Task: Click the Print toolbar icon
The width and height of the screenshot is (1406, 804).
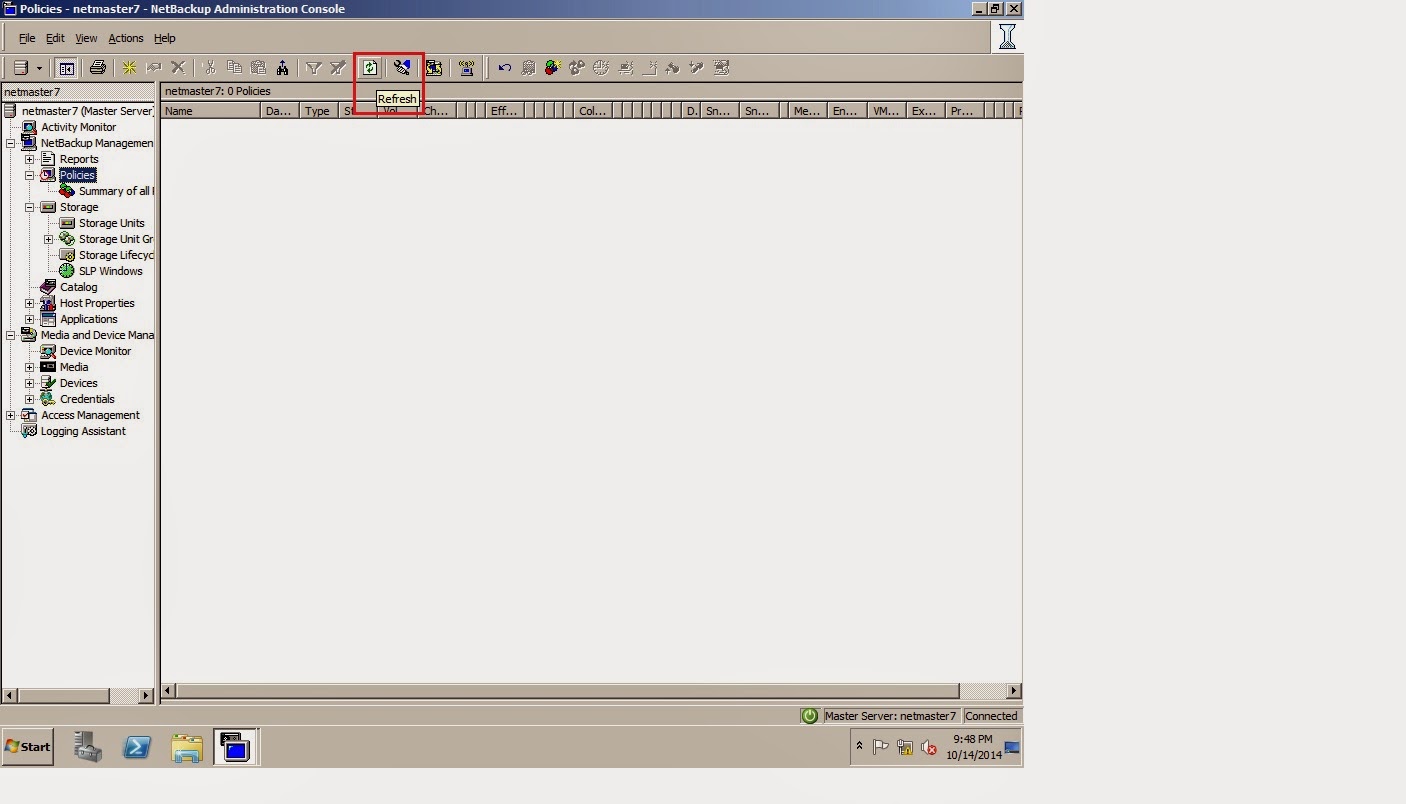Action: coord(97,68)
